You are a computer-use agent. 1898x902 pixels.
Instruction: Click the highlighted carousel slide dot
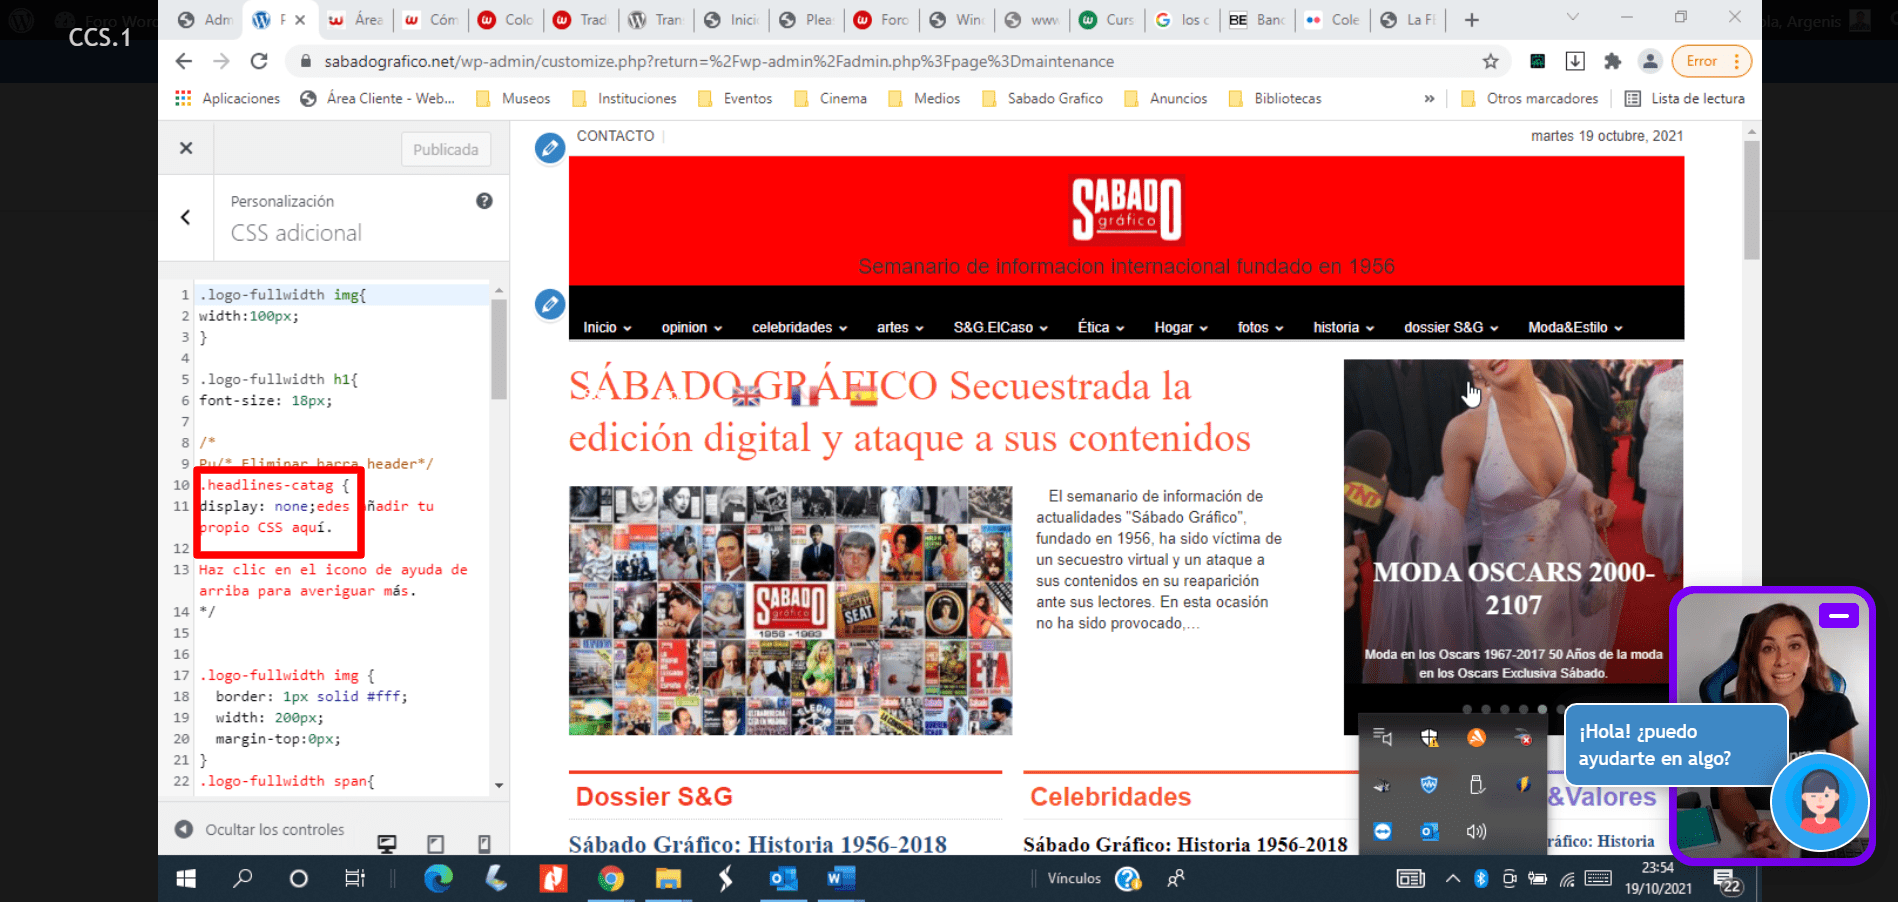[x=1543, y=709]
